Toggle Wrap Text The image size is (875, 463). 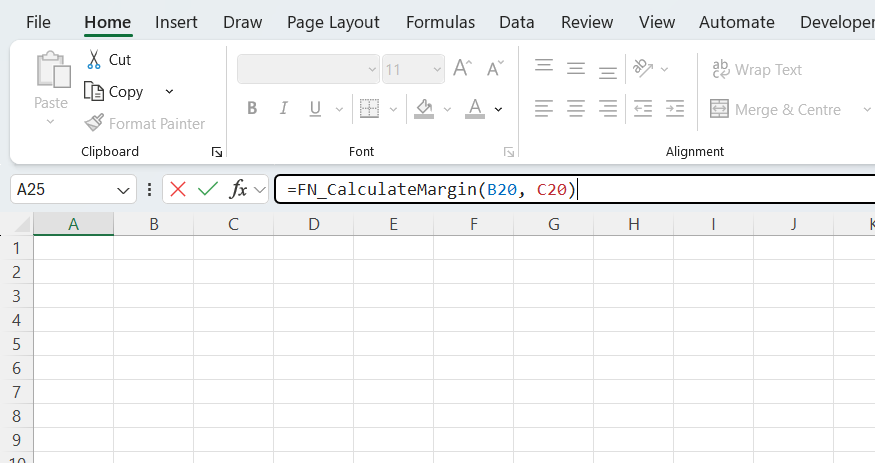pos(757,70)
